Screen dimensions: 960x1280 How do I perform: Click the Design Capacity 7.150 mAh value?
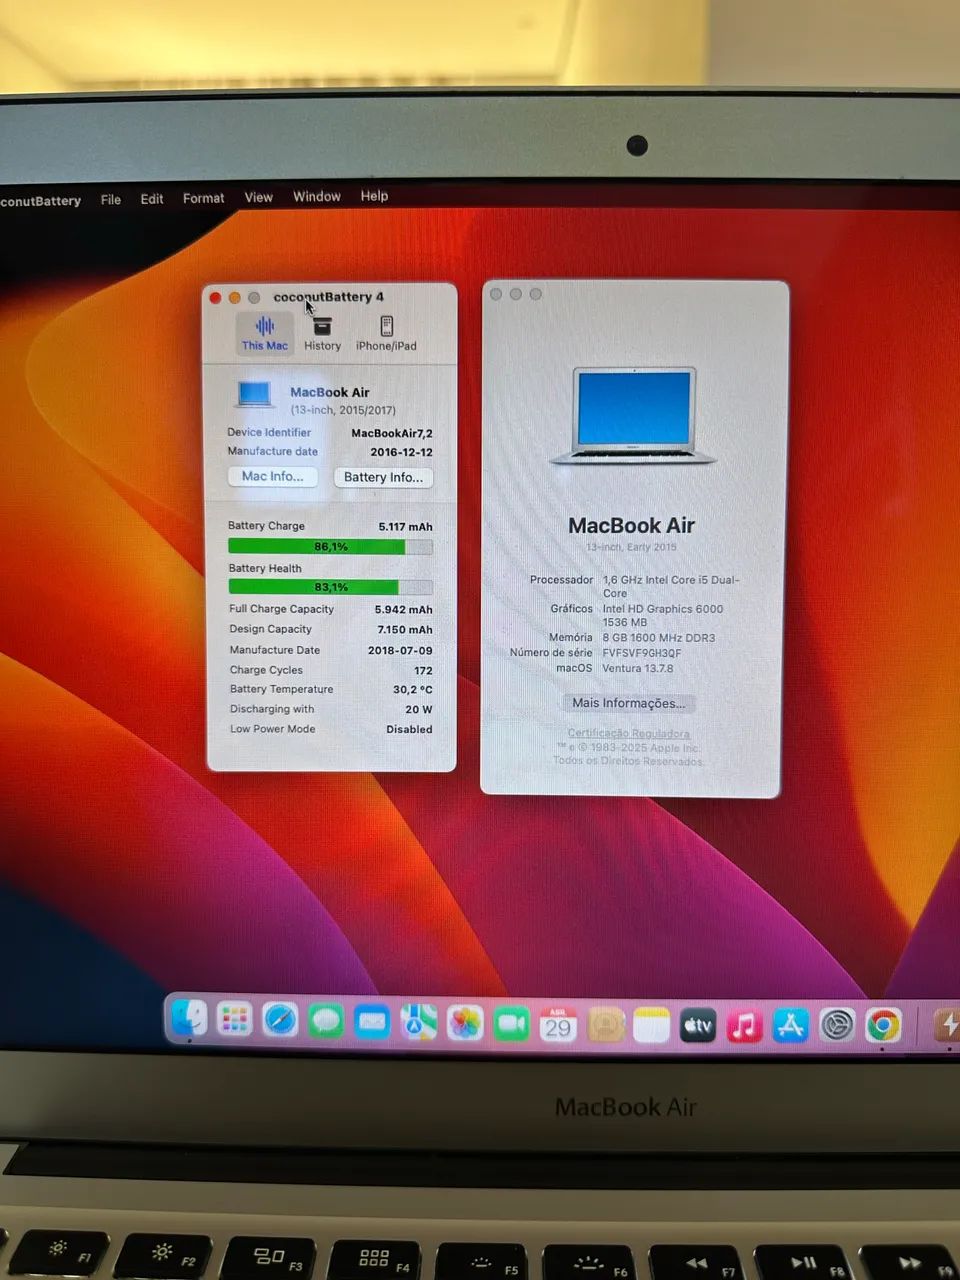405,630
